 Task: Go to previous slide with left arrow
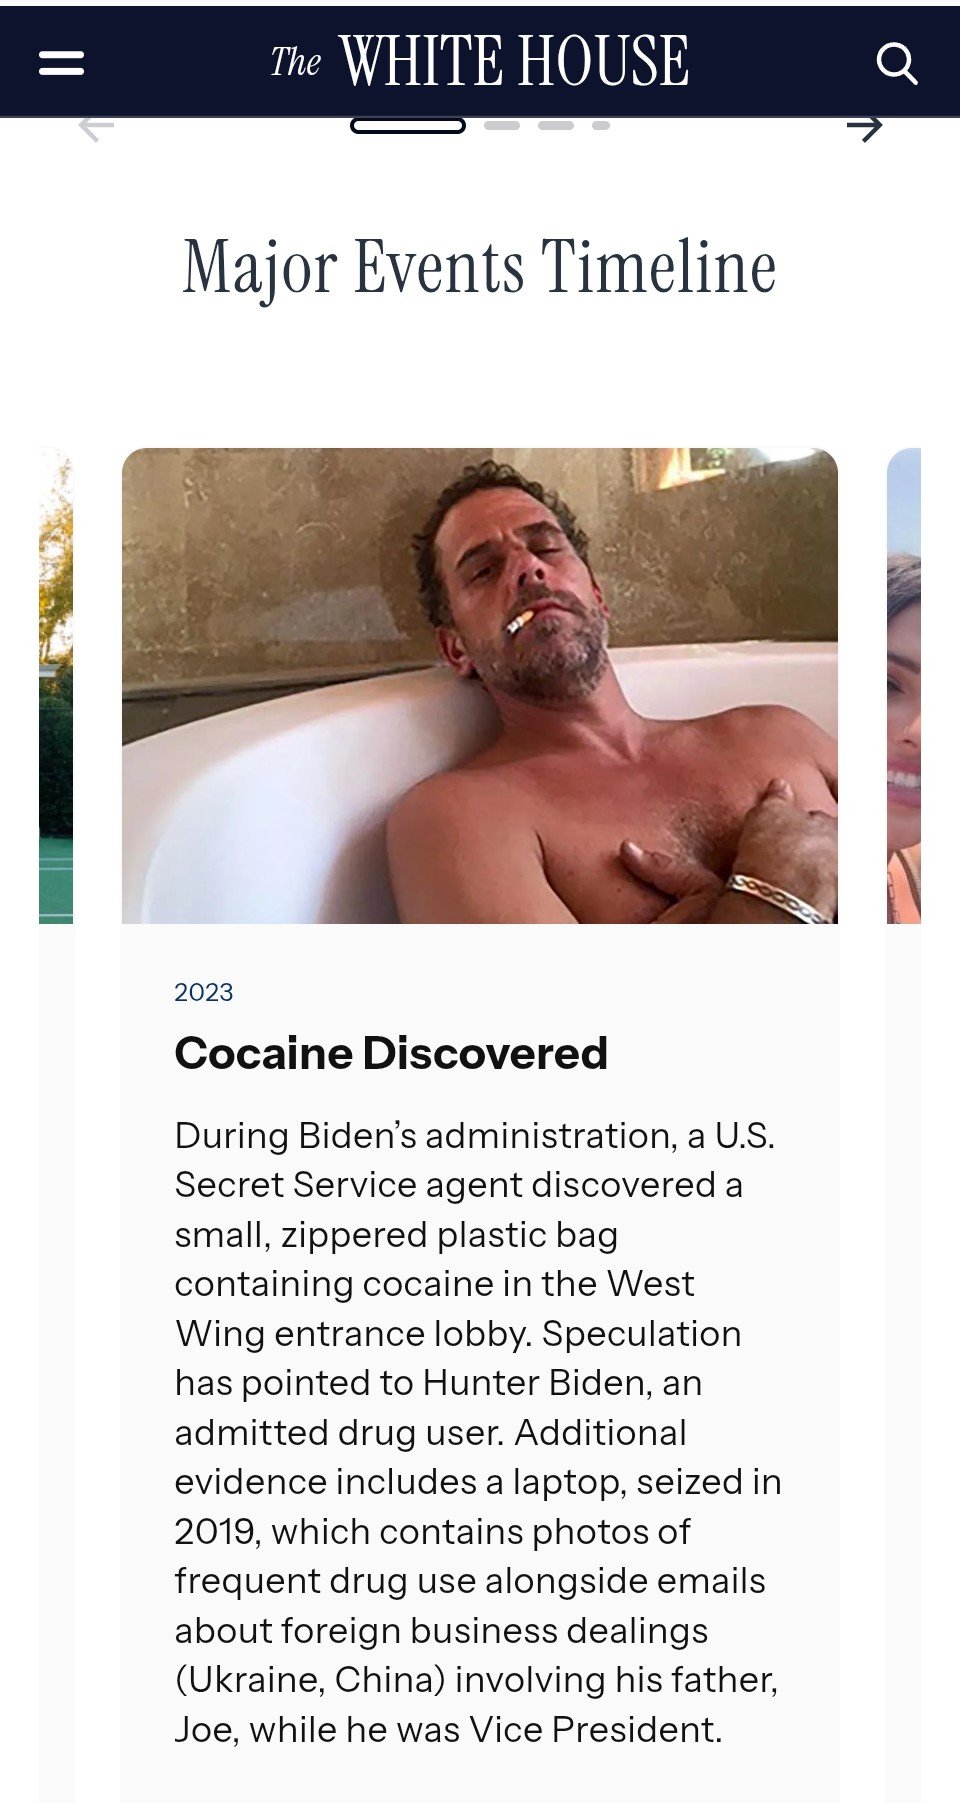[96, 127]
